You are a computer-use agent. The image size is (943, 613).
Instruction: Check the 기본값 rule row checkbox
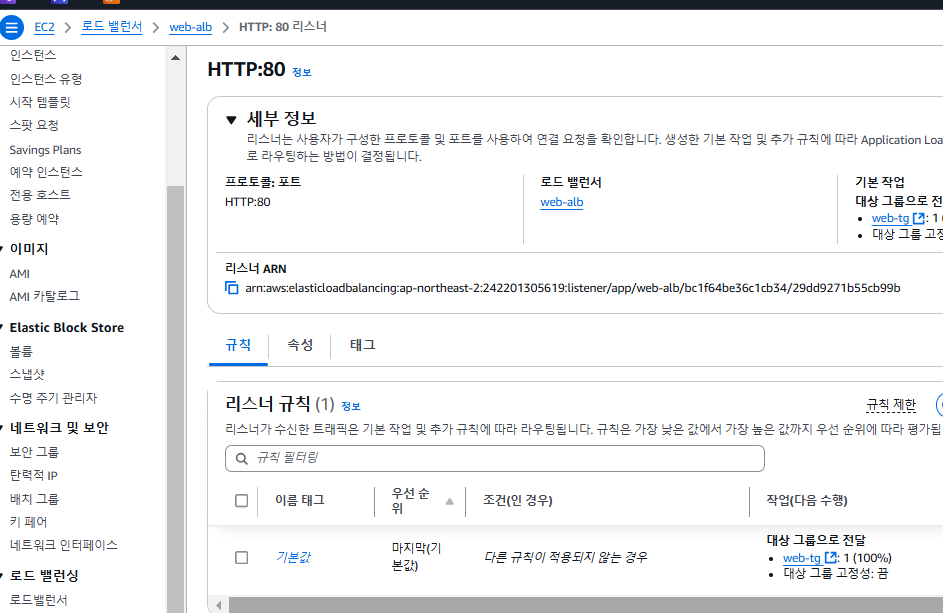[242, 558]
